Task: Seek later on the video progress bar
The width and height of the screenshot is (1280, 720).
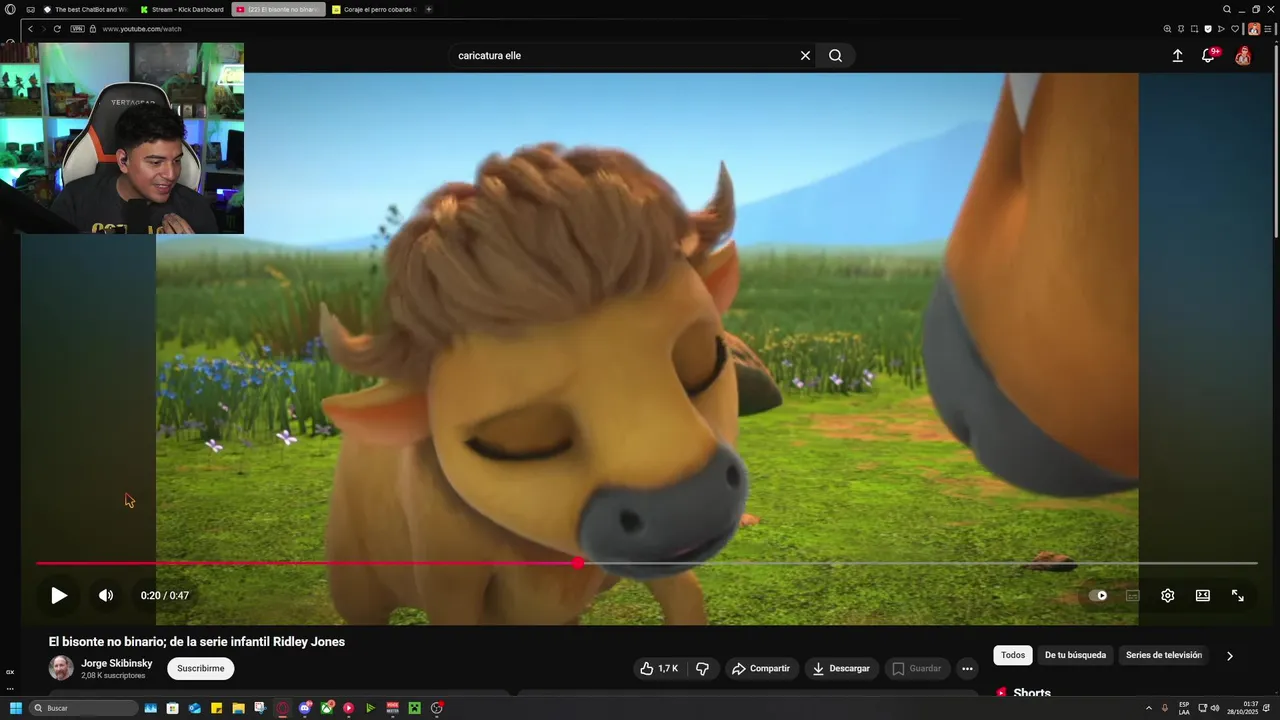Action: (917, 563)
